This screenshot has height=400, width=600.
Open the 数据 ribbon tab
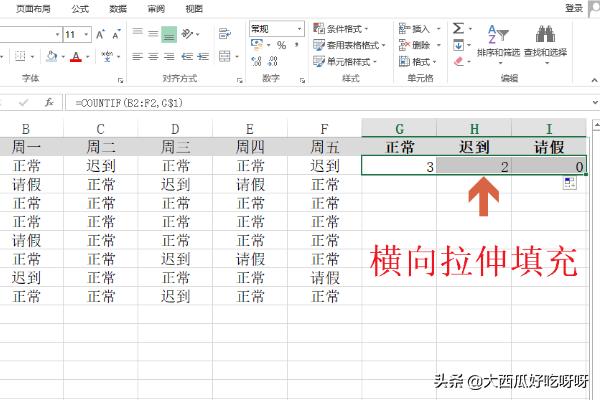tap(118, 8)
